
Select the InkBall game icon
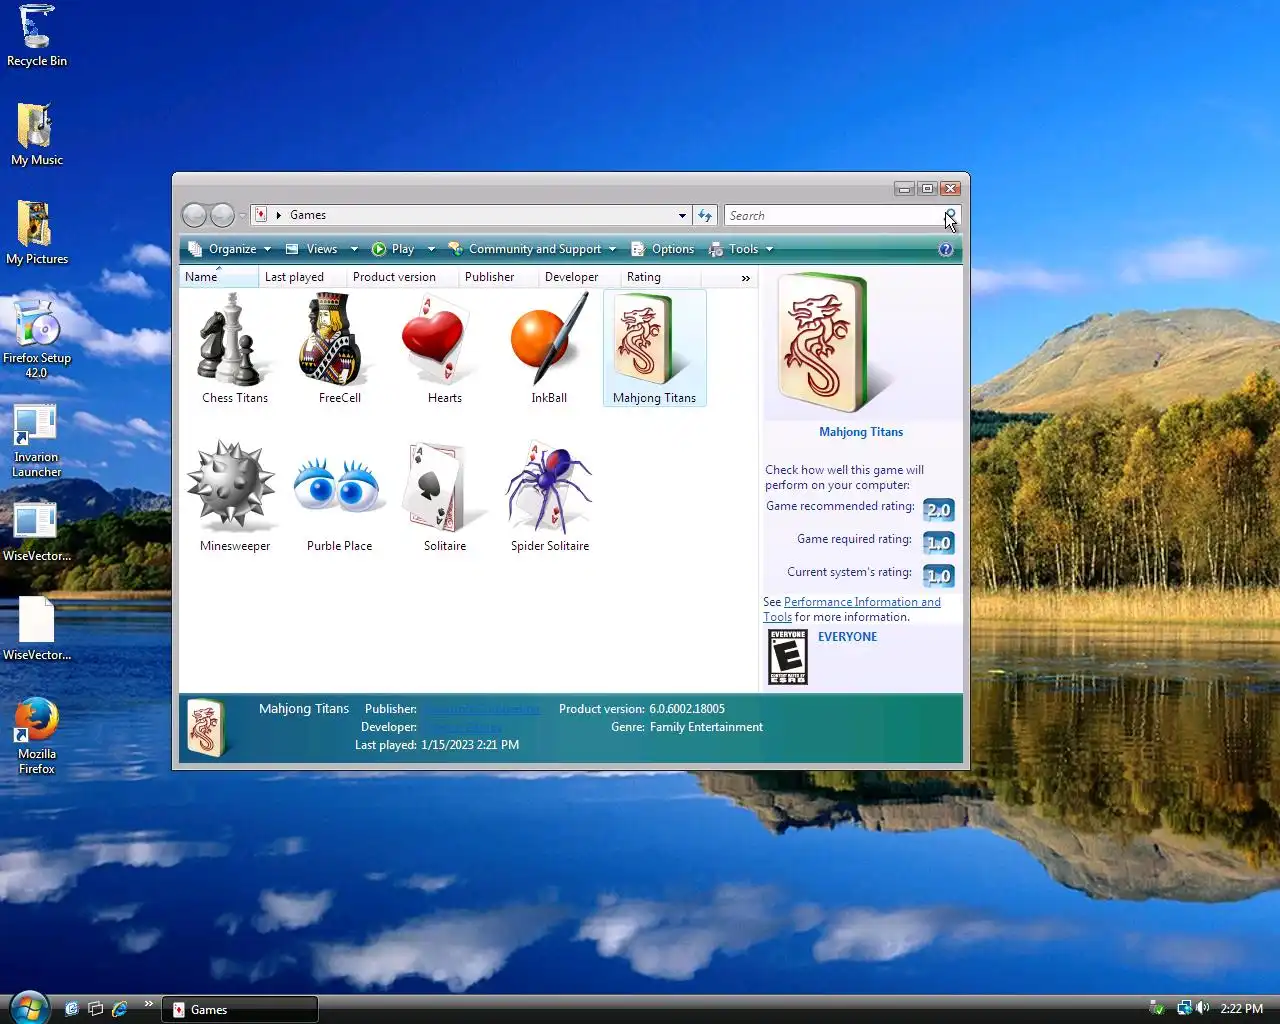point(549,340)
